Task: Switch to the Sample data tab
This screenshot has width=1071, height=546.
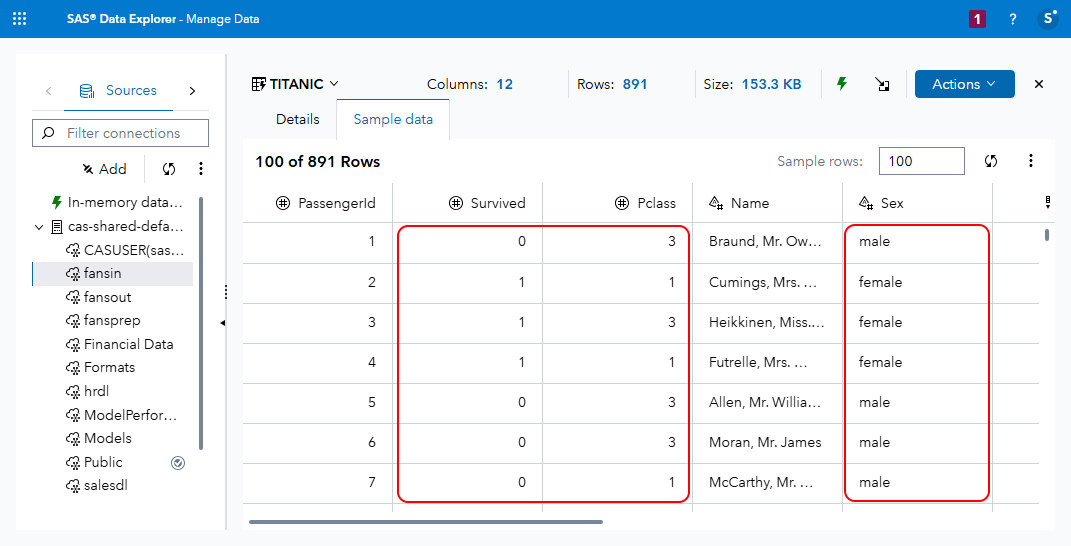Action: [393, 119]
